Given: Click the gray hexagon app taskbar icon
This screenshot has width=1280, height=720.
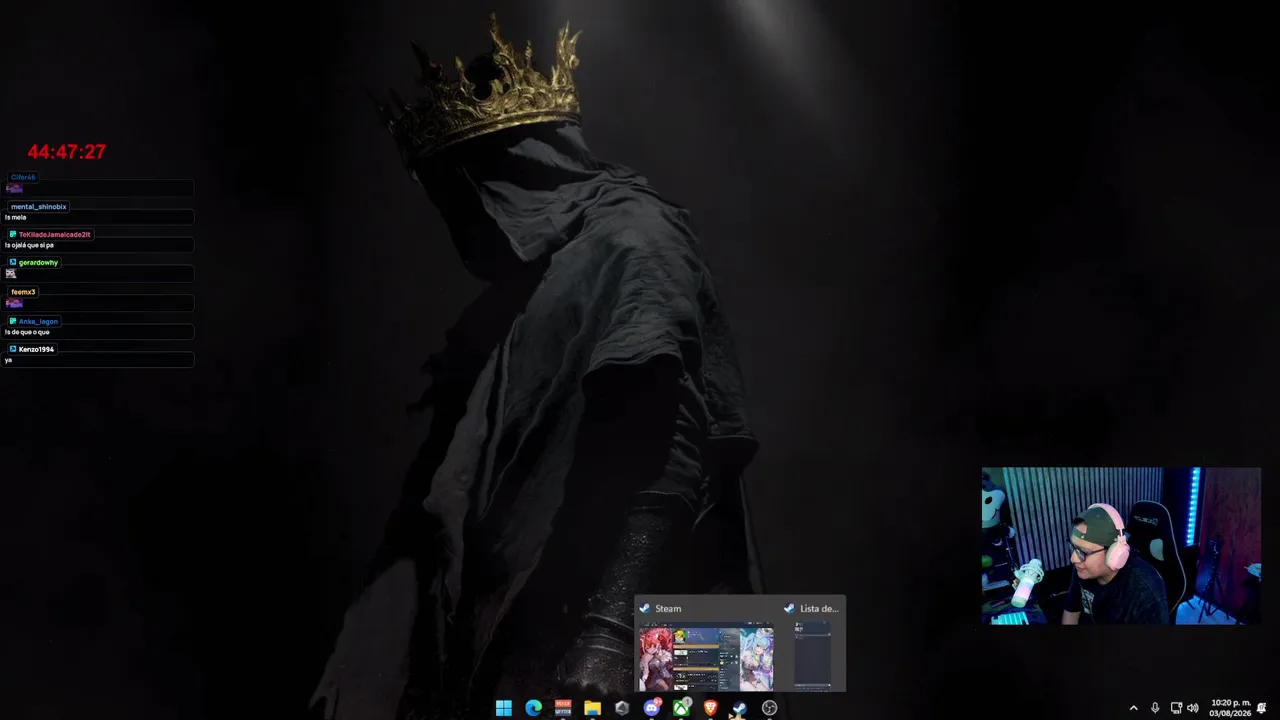Looking at the screenshot, I should (x=622, y=708).
